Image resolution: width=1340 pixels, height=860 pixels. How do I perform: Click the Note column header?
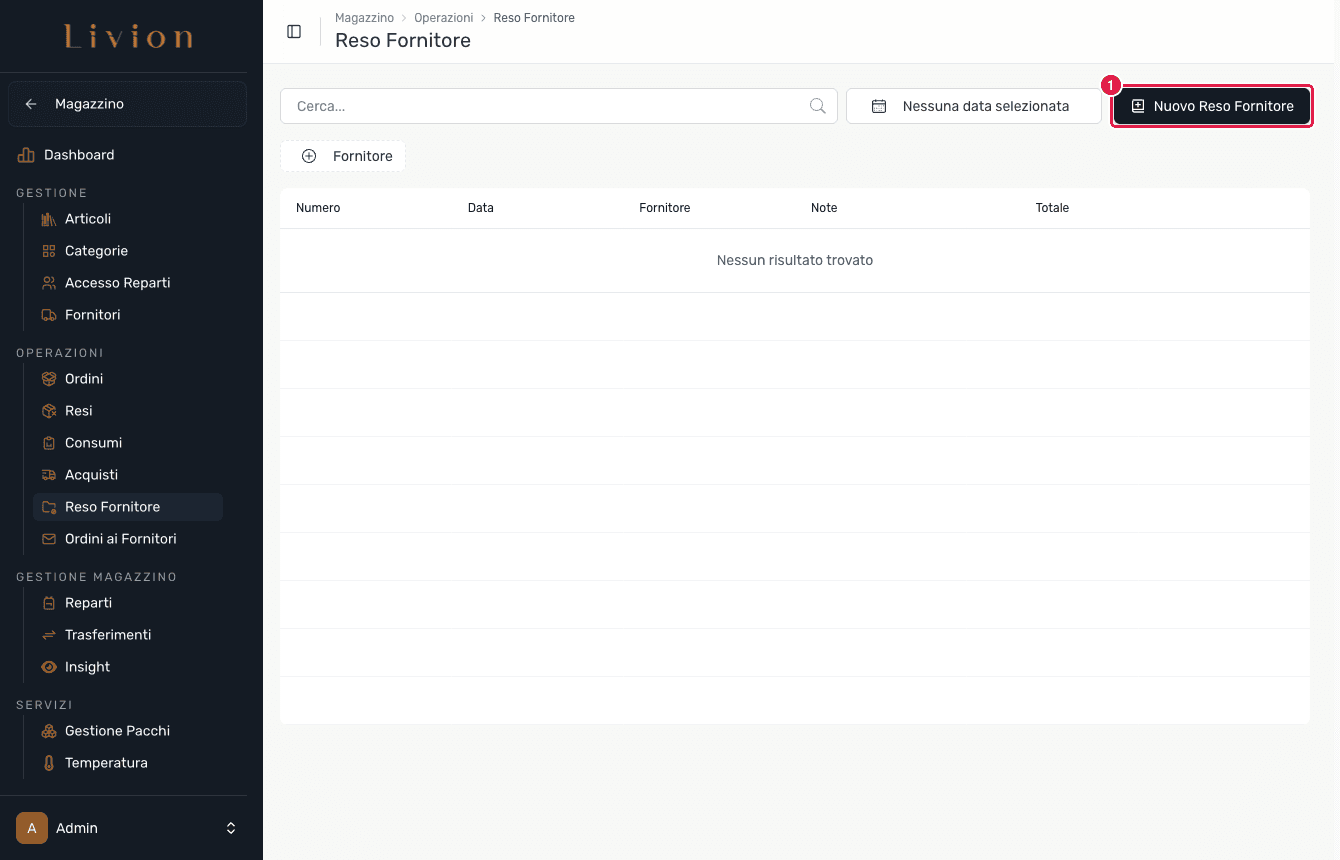[x=824, y=208]
